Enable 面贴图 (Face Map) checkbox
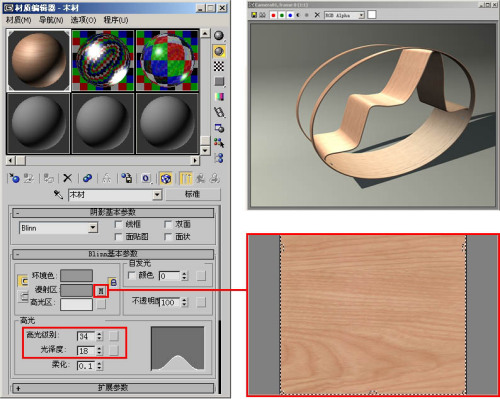The image size is (500, 399). pyautogui.click(x=118, y=237)
